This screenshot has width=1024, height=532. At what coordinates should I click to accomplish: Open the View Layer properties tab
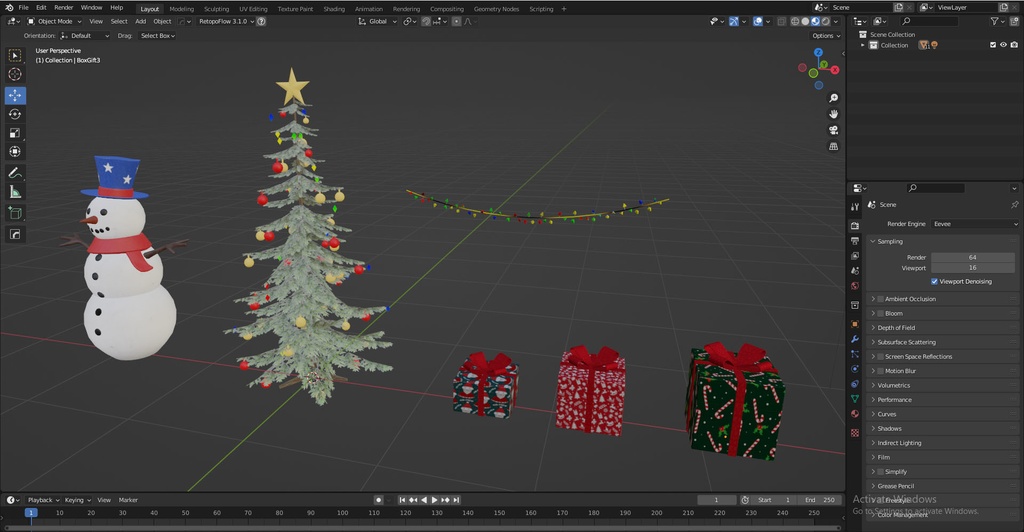(x=855, y=256)
